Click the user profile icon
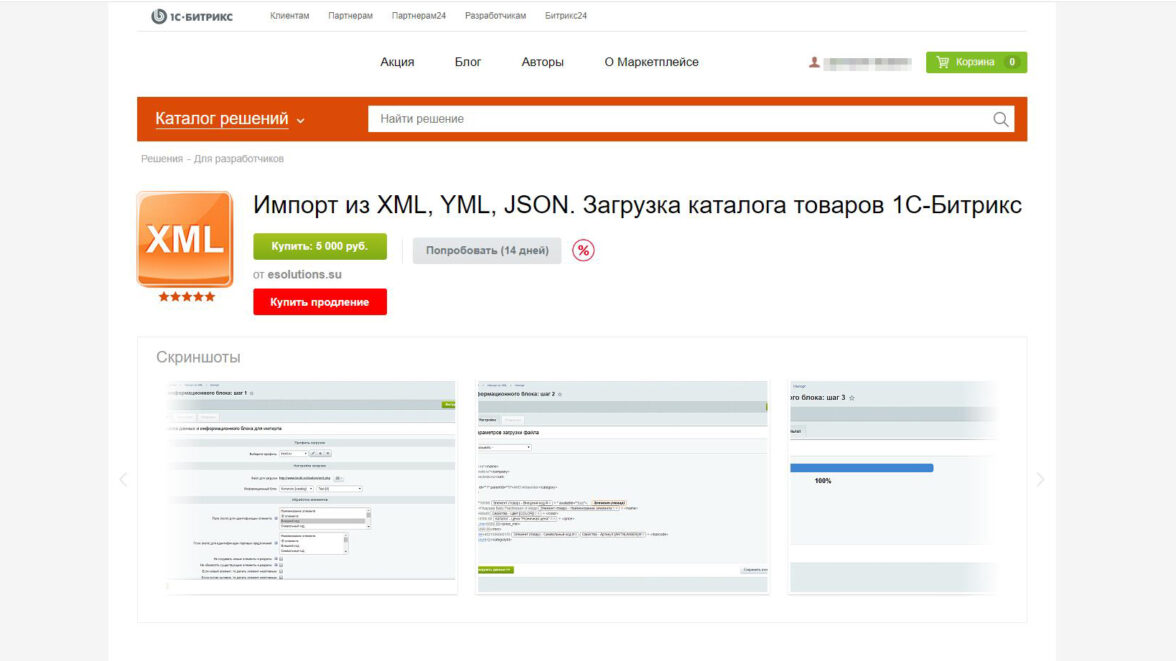1176x661 pixels. coord(814,62)
